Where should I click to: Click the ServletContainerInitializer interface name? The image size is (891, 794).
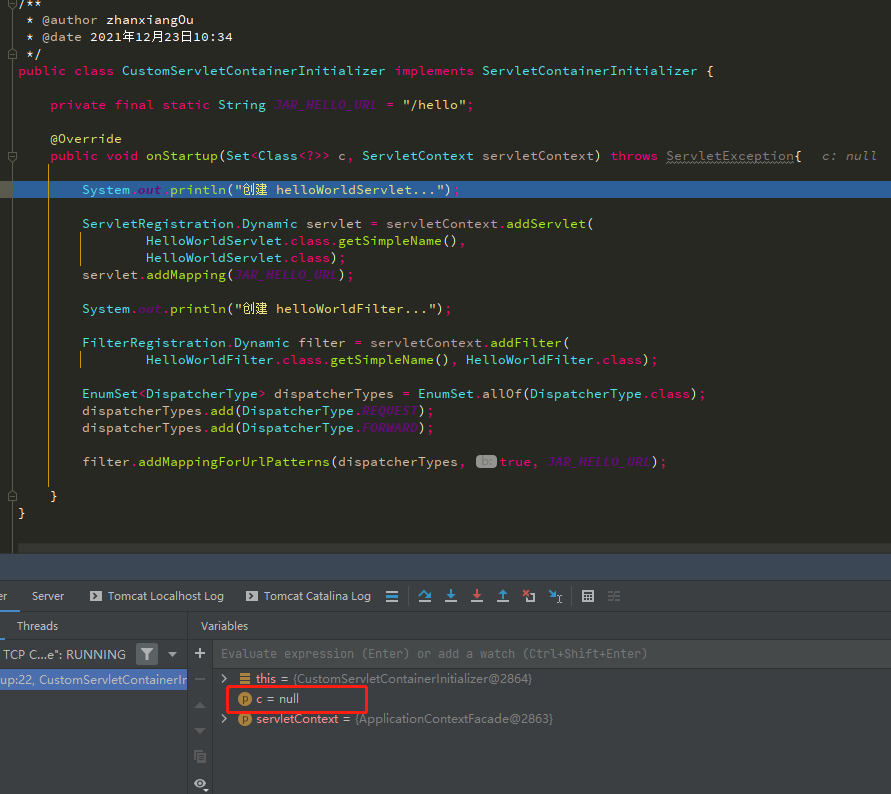coord(589,70)
